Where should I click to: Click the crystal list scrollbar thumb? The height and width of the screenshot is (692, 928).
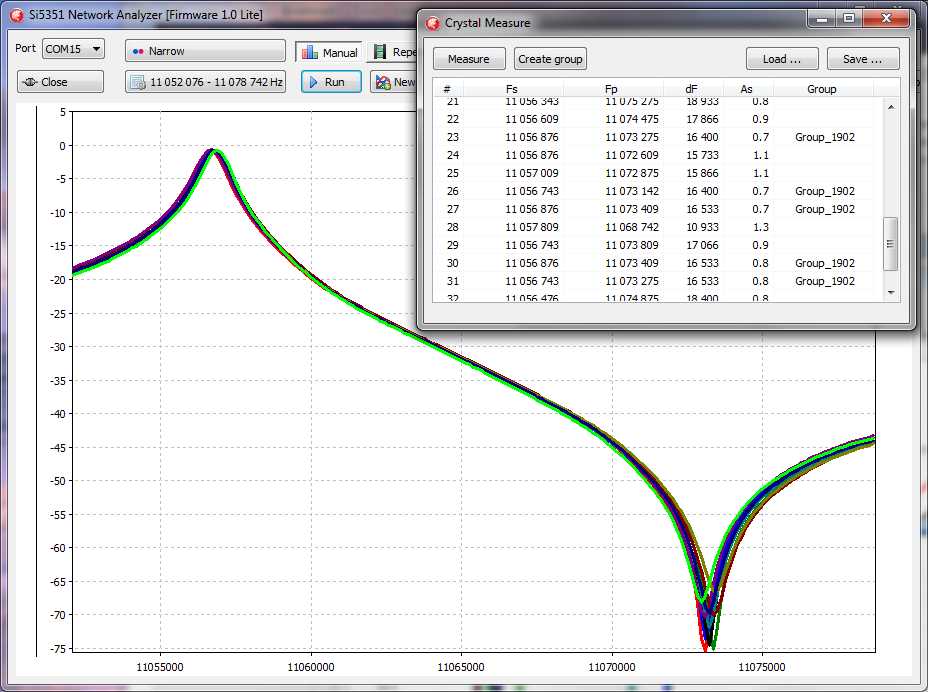891,243
